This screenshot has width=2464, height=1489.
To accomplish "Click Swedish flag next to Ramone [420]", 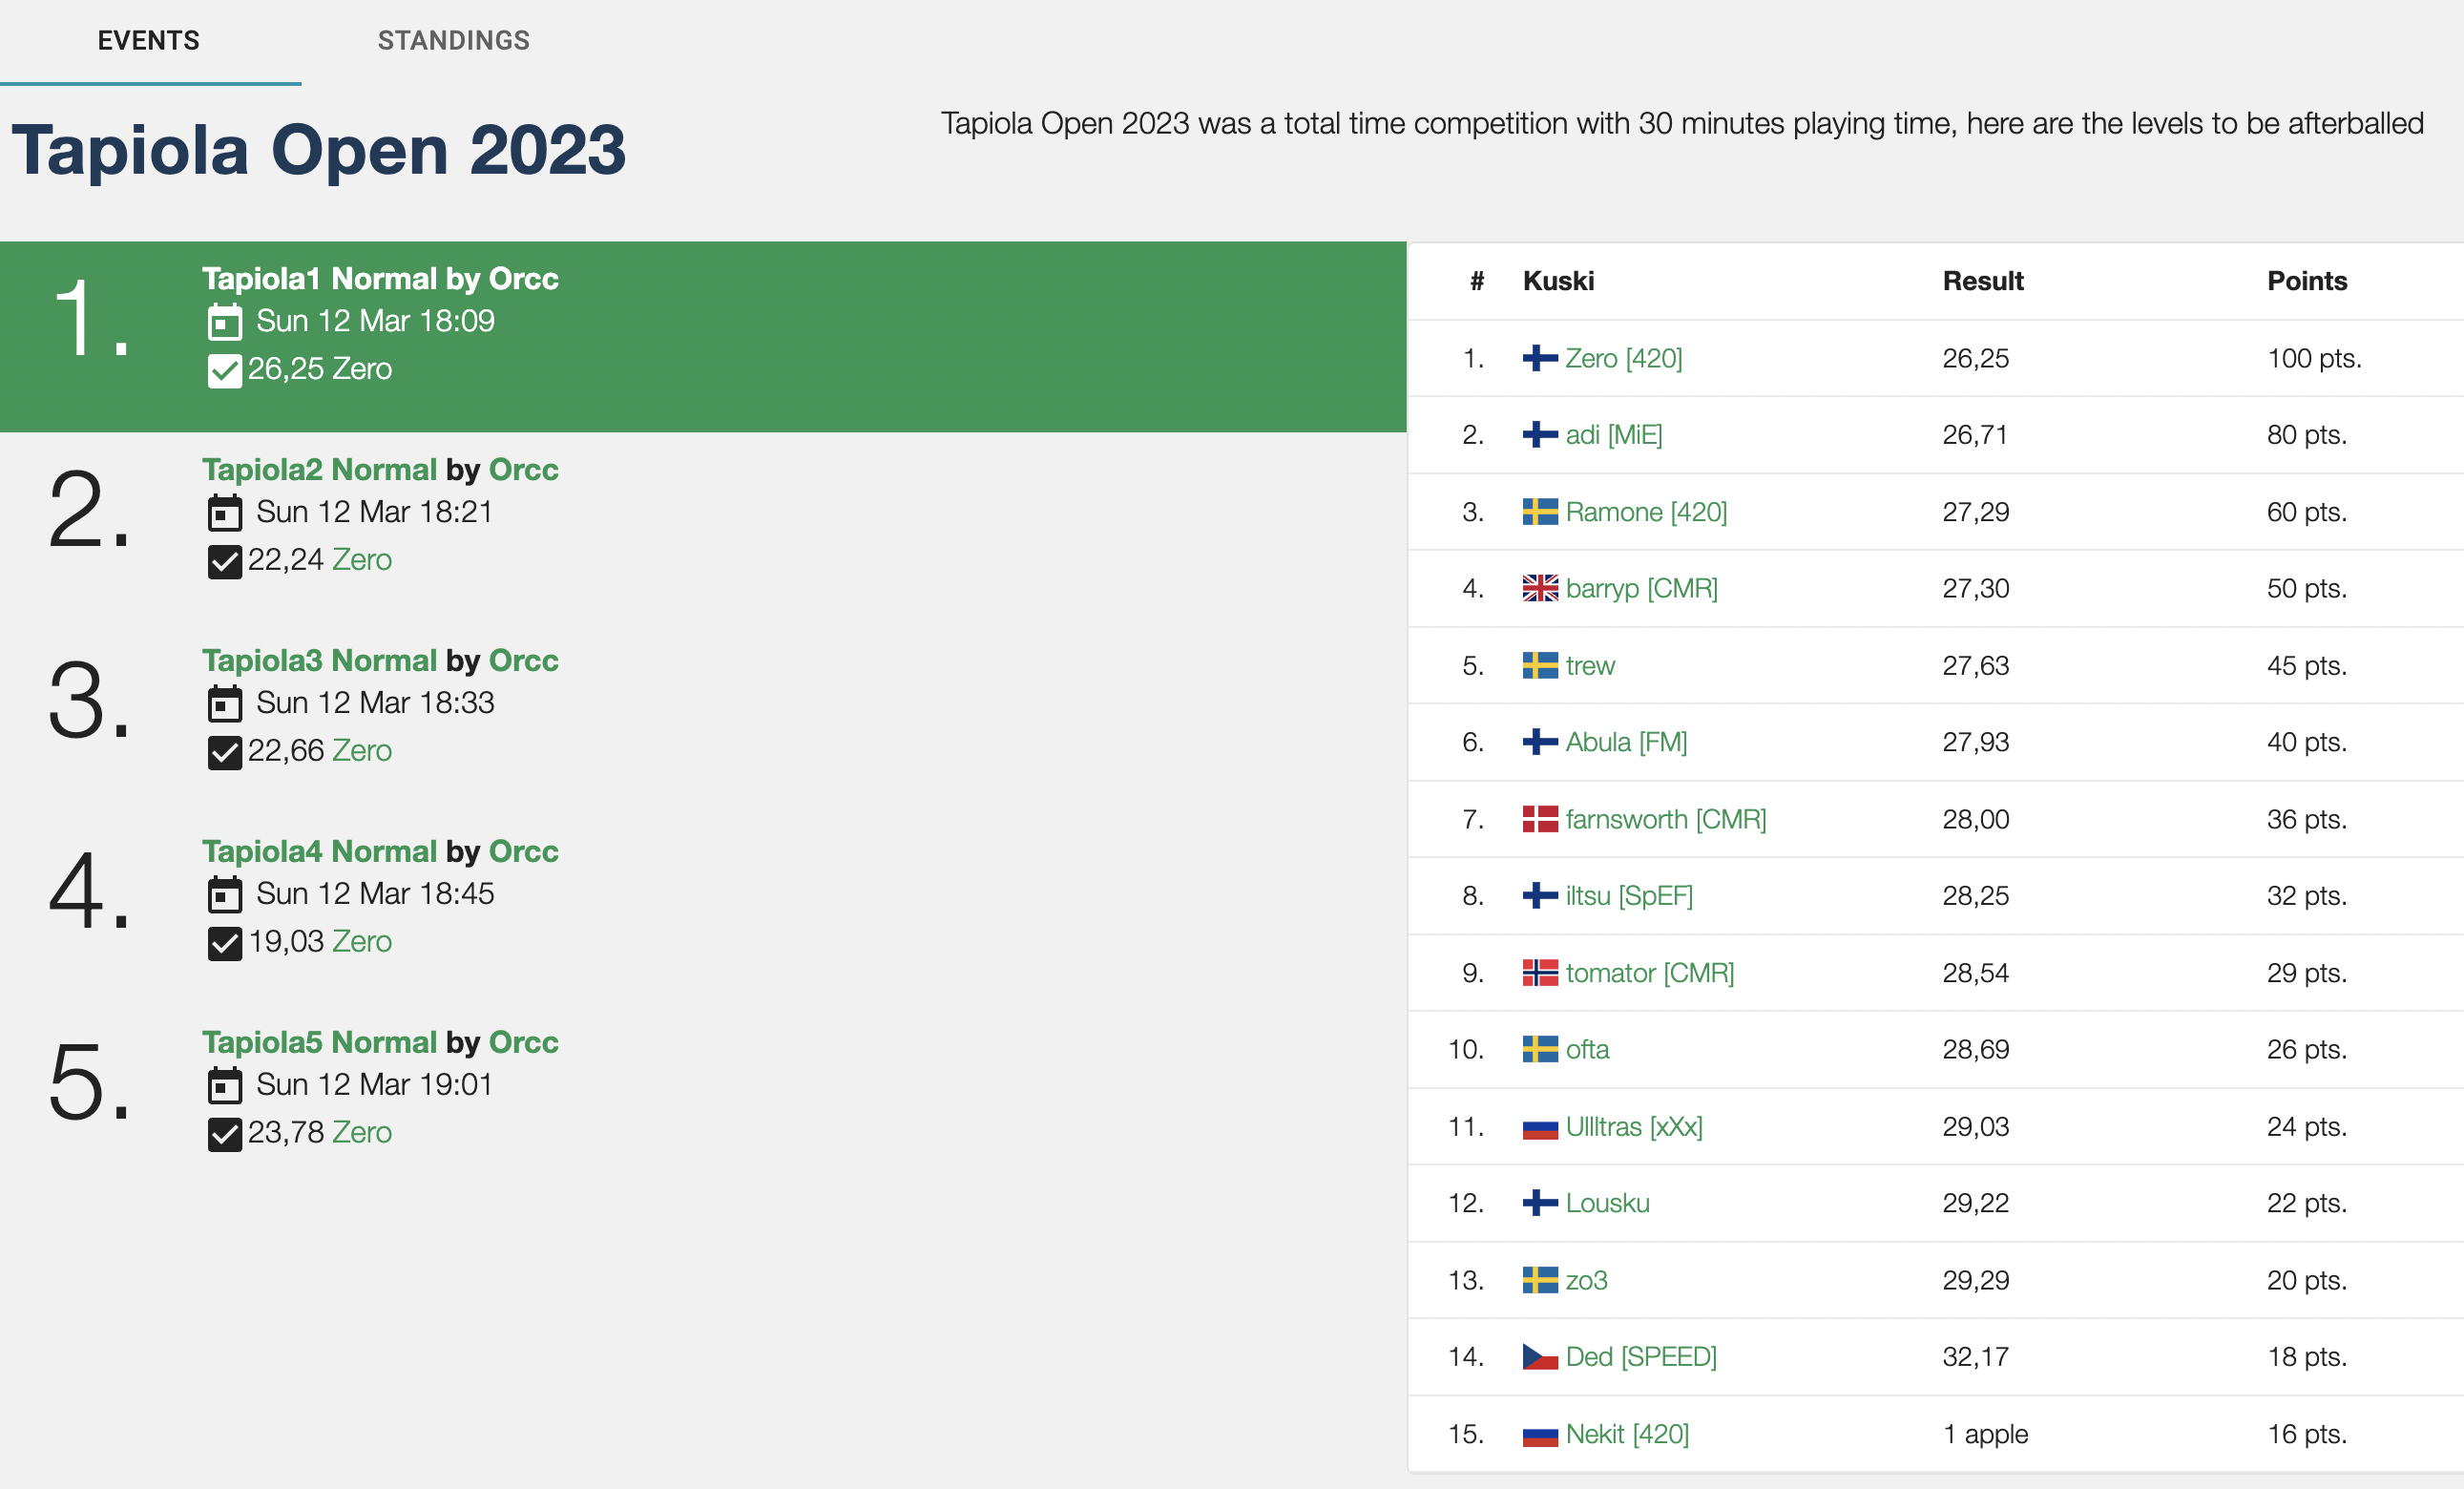I will (x=1540, y=512).
